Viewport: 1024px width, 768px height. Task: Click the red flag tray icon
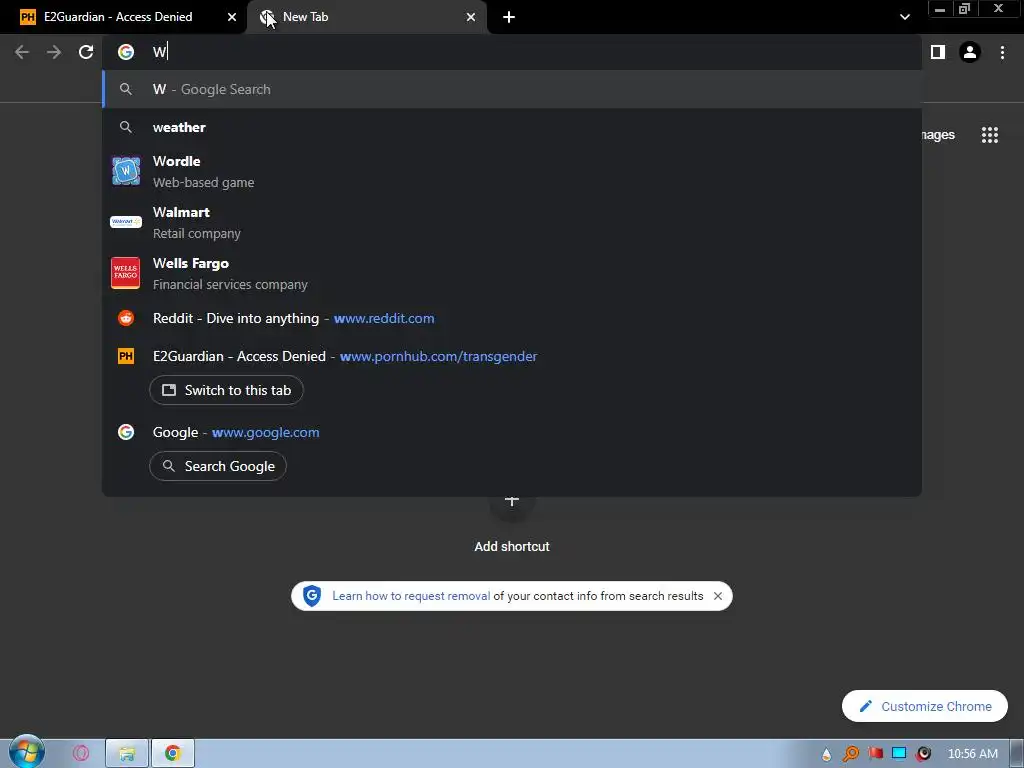875,754
